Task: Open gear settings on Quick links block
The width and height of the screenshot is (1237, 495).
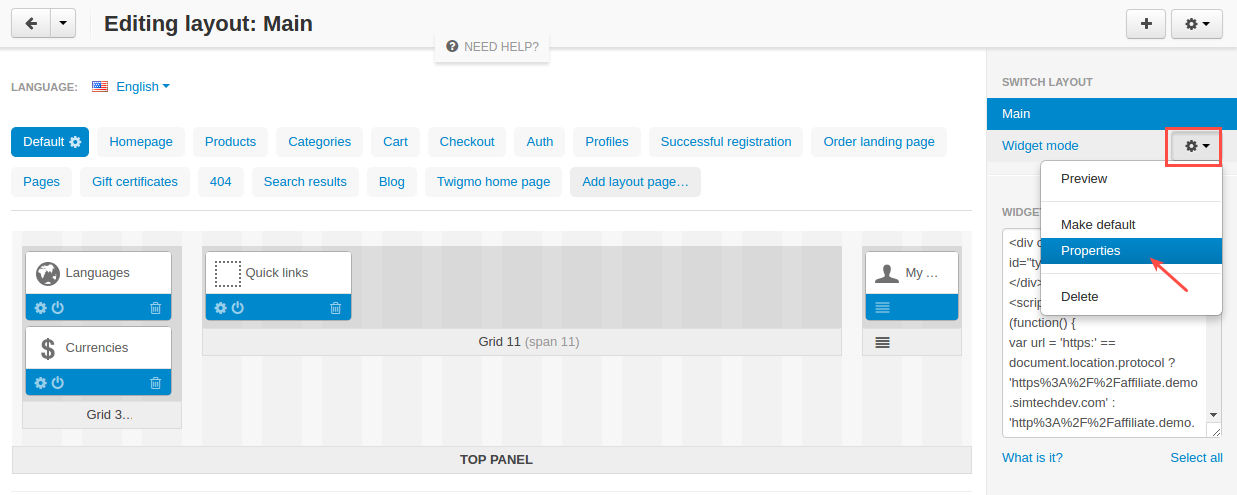Action: point(221,308)
